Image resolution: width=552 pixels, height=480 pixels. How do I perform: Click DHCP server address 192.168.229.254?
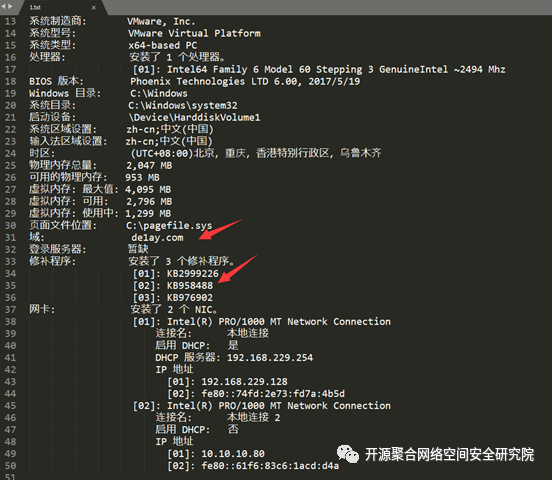tap(270, 358)
